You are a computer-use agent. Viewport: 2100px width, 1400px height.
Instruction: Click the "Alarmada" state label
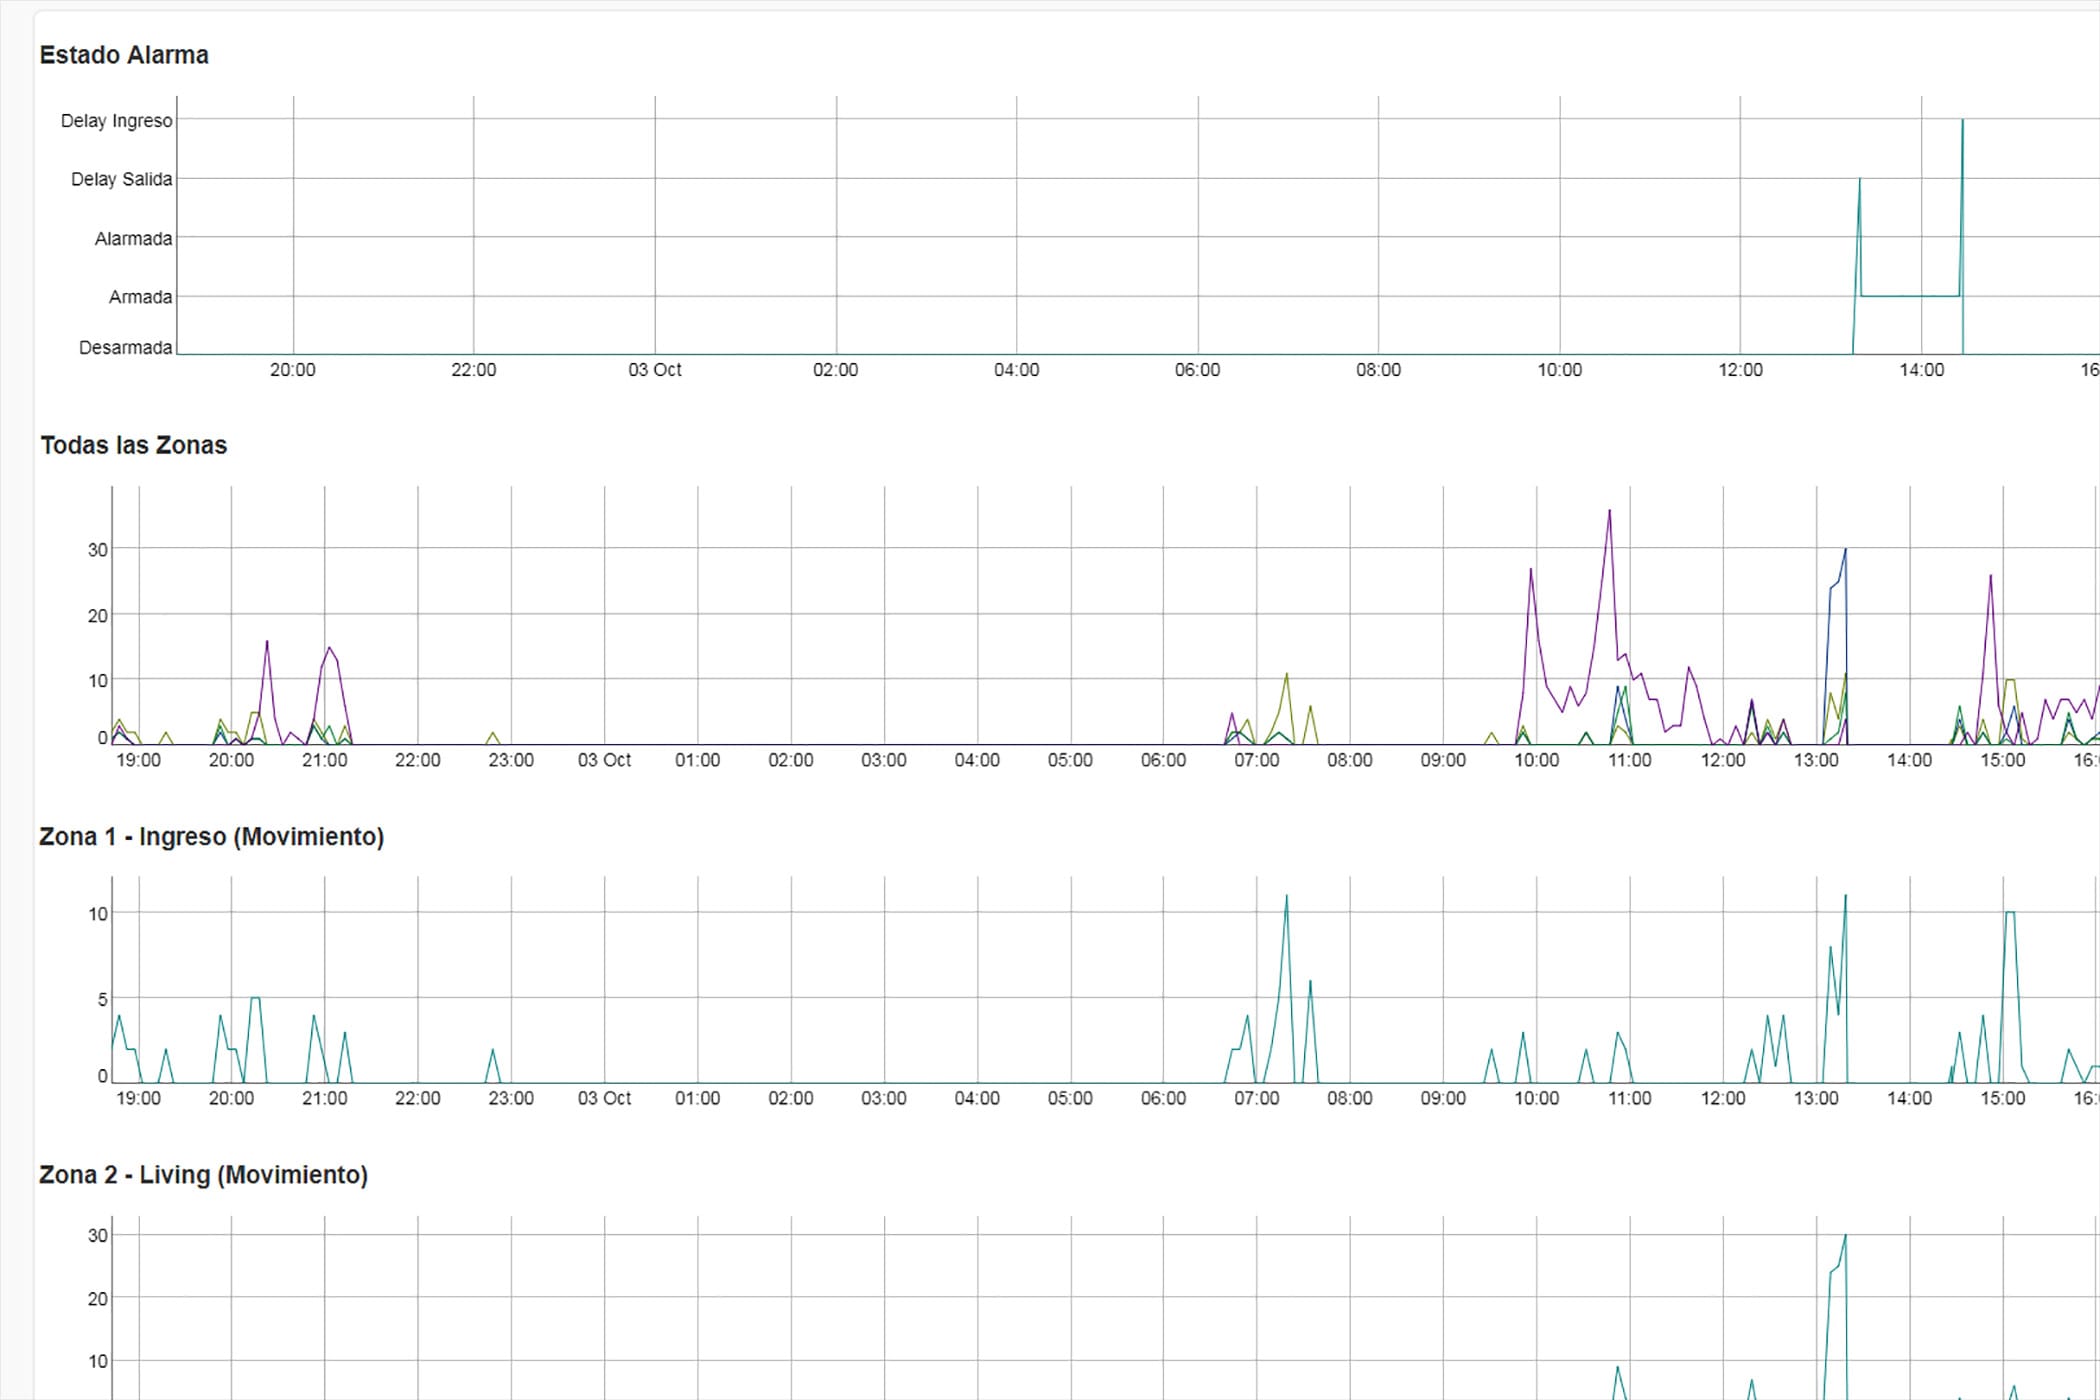(133, 238)
